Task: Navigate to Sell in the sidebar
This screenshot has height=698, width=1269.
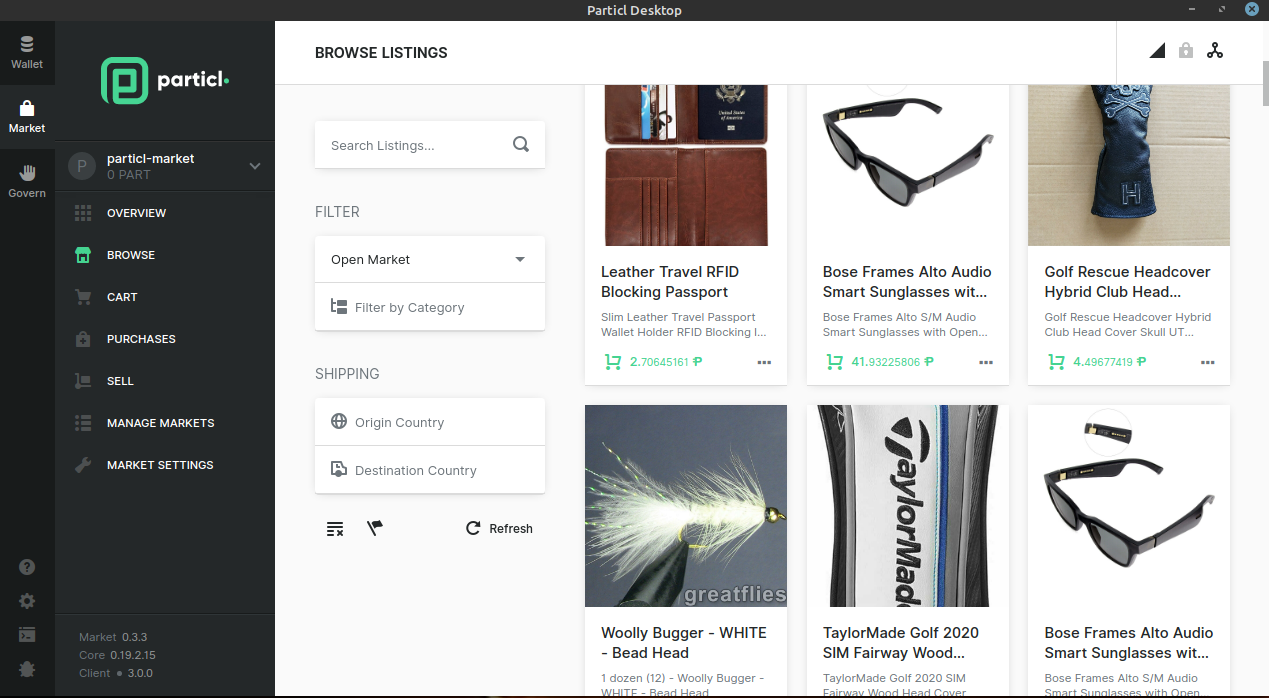Action: pyautogui.click(x=165, y=381)
